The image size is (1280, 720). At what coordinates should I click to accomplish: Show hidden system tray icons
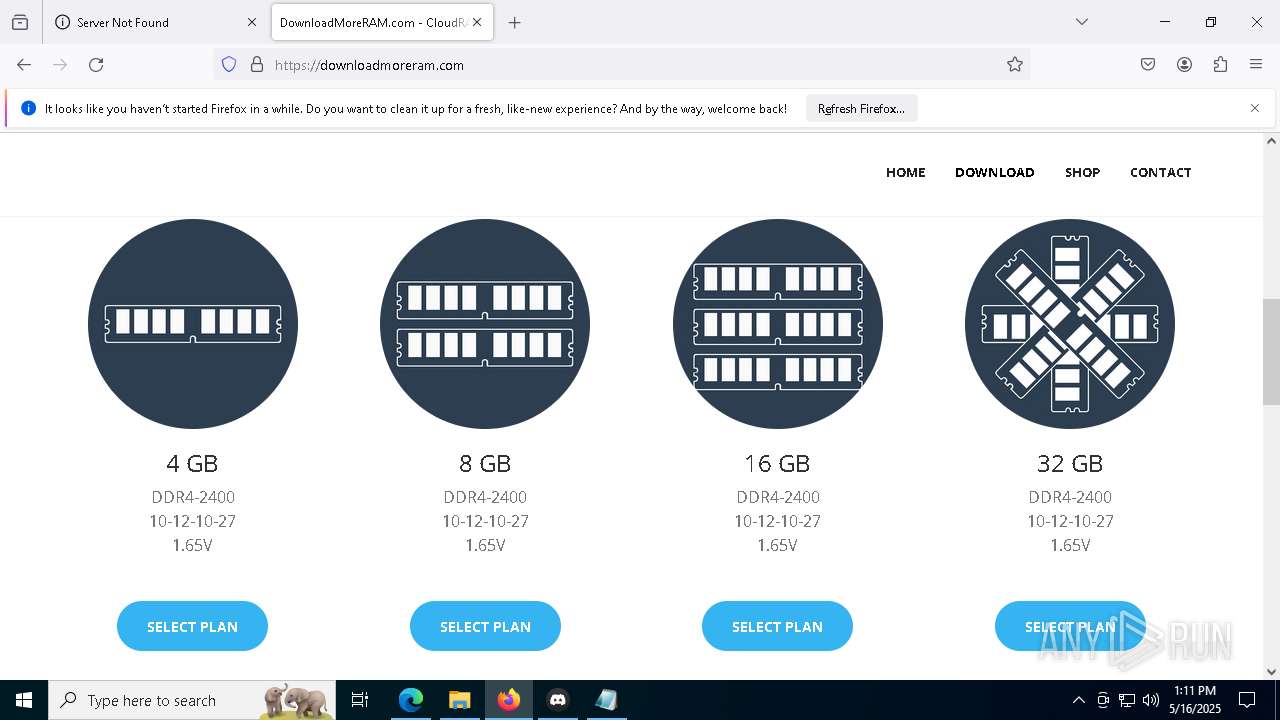1078,700
